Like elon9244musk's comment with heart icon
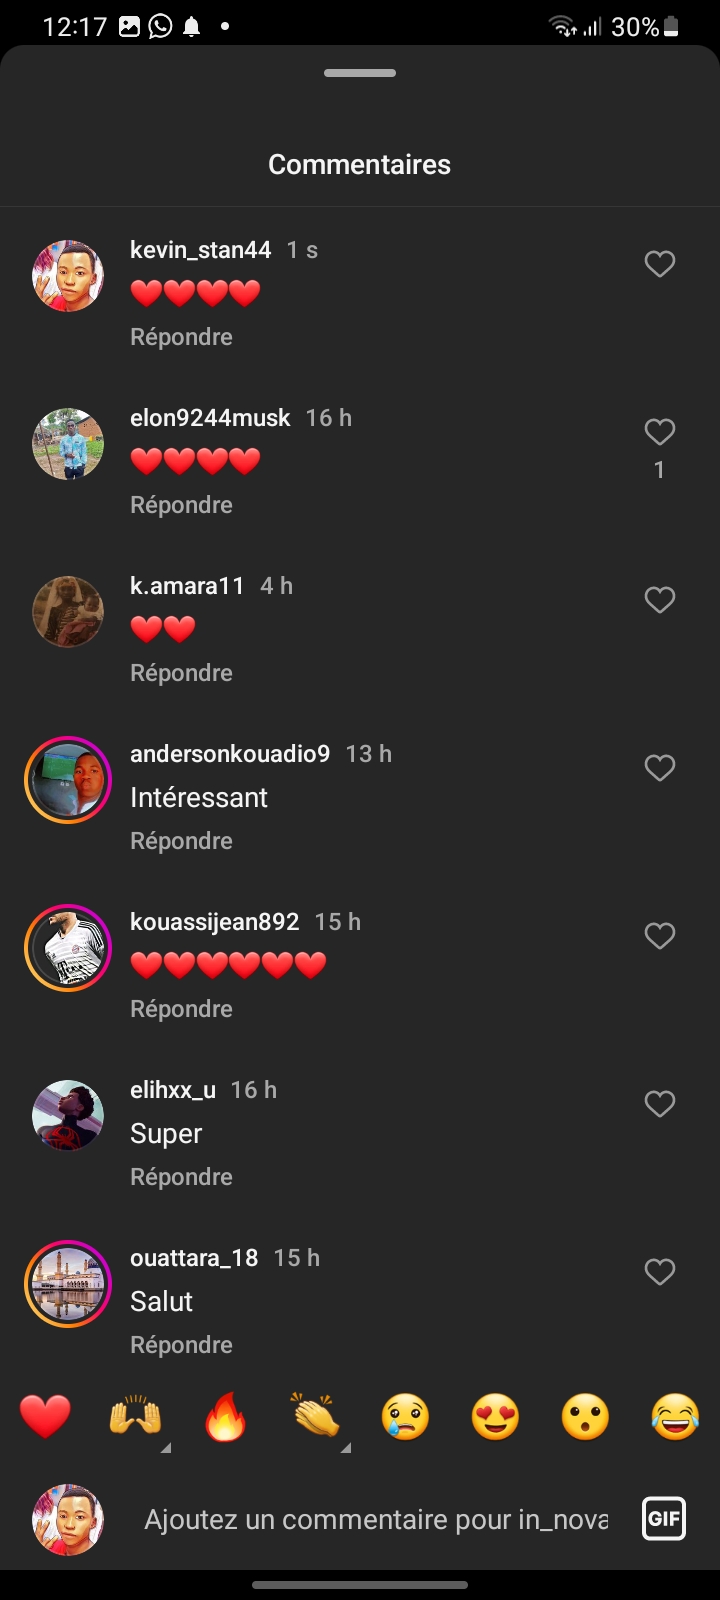Image resolution: width=720 pixels, height=1600 pixels. coord(659,432)
